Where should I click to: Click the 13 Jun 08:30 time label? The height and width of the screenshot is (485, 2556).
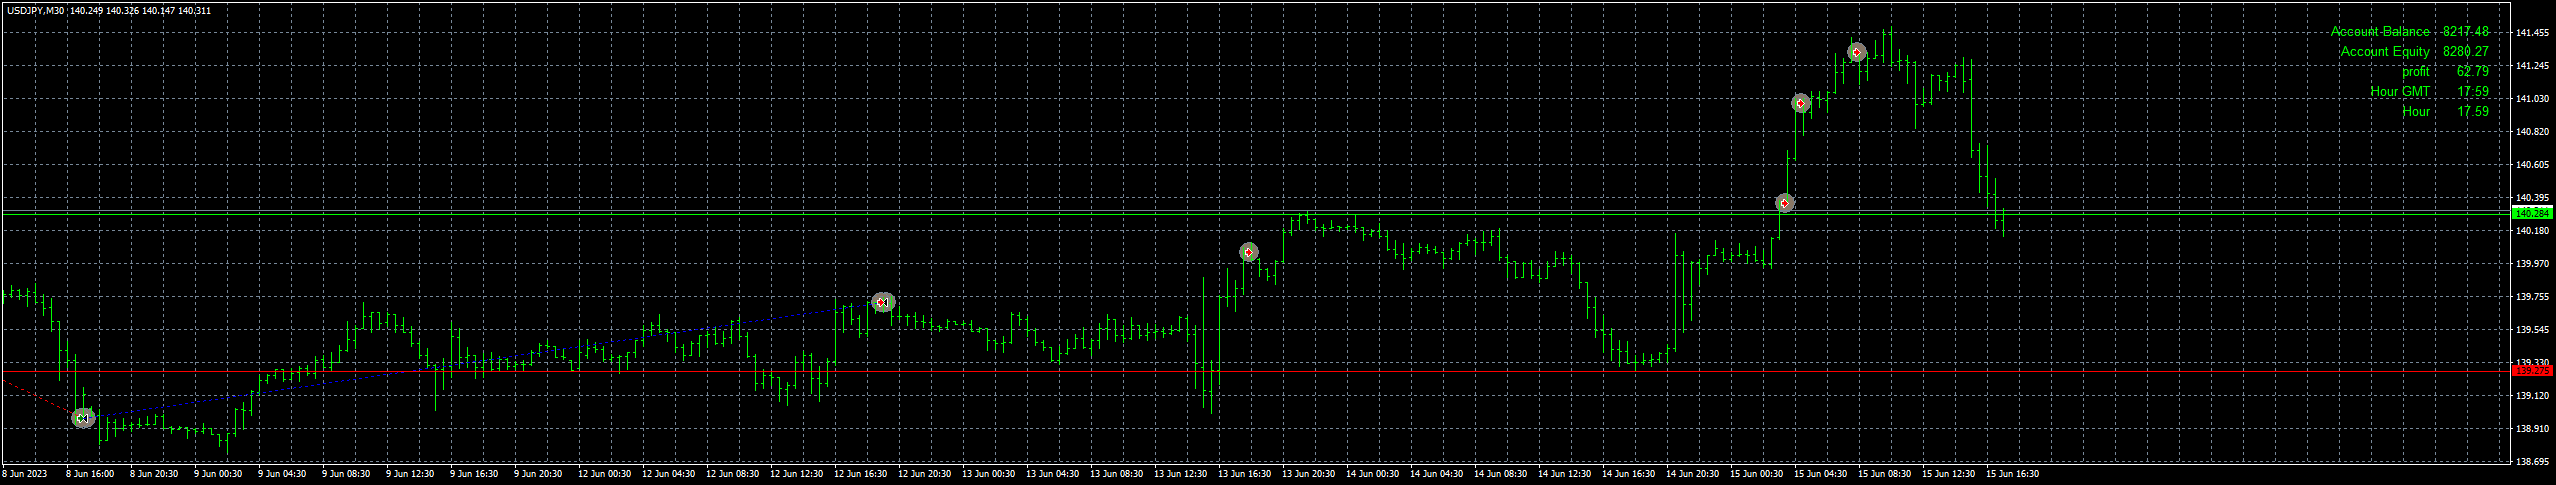1116,474
